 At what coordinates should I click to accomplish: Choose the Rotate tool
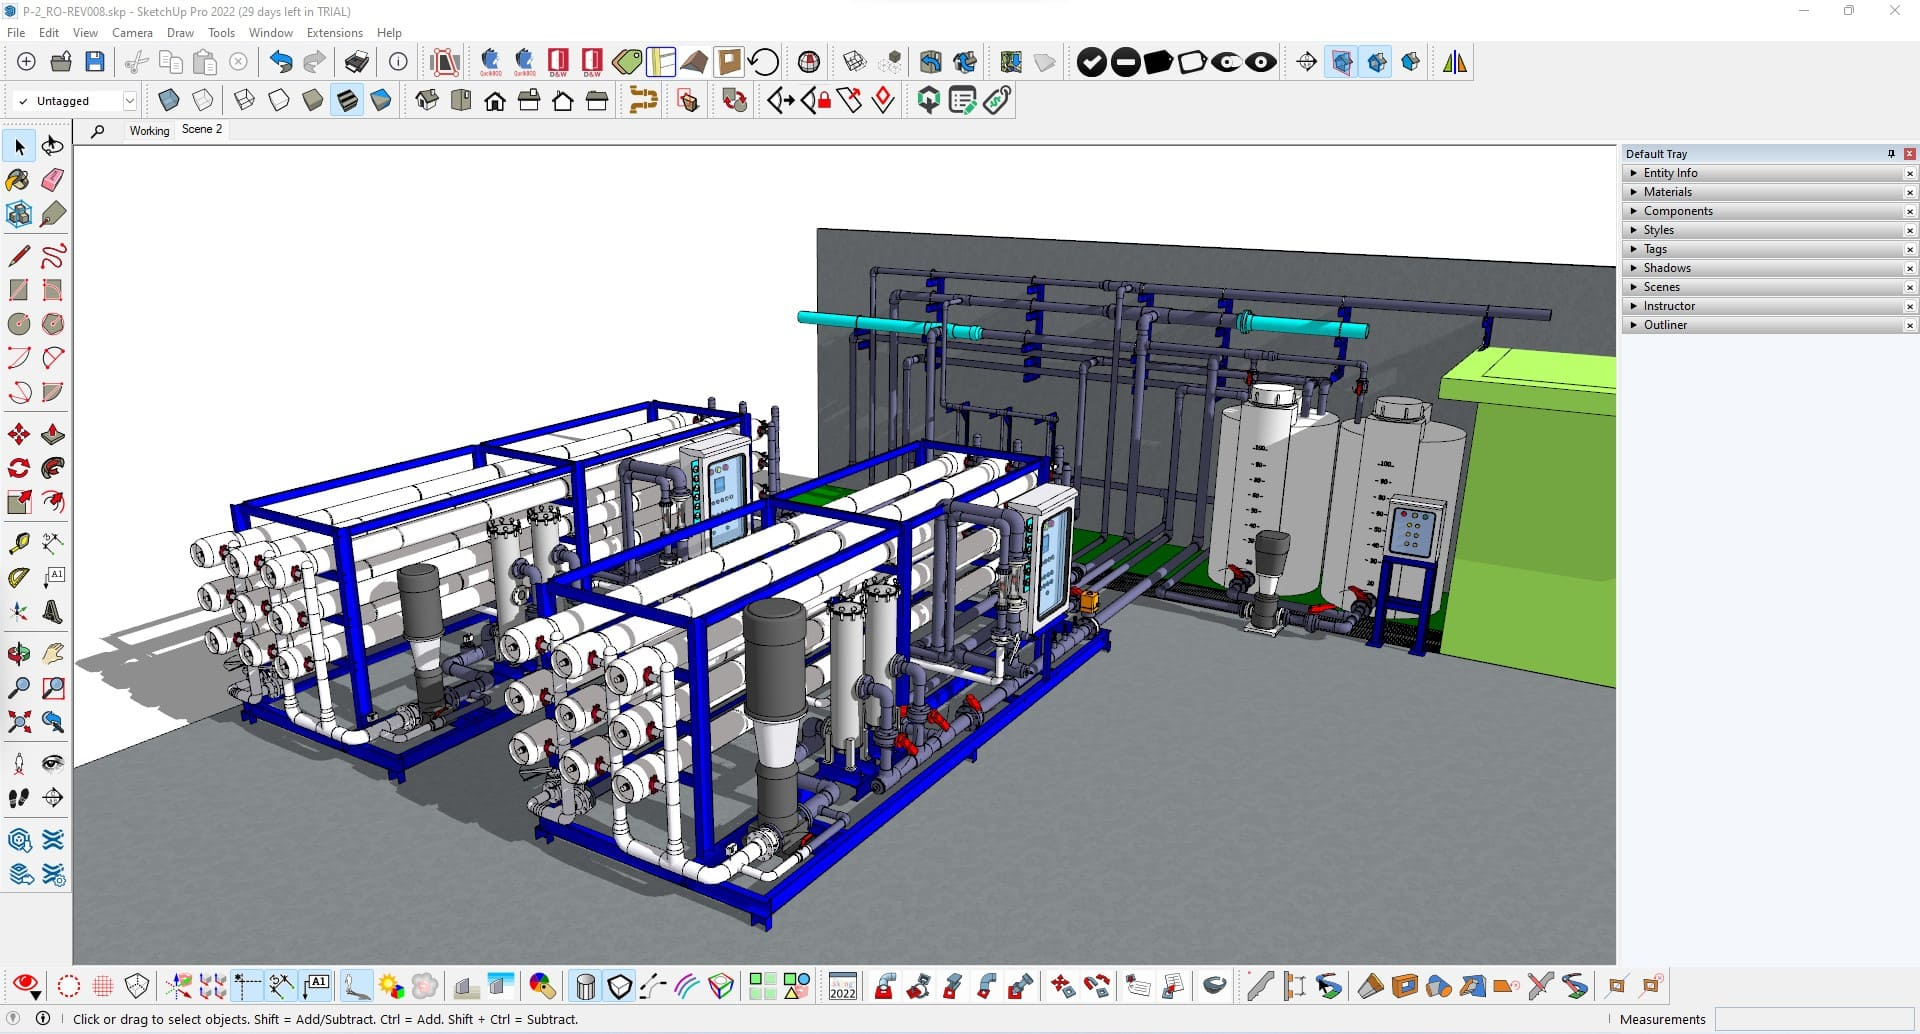[19, 468]
